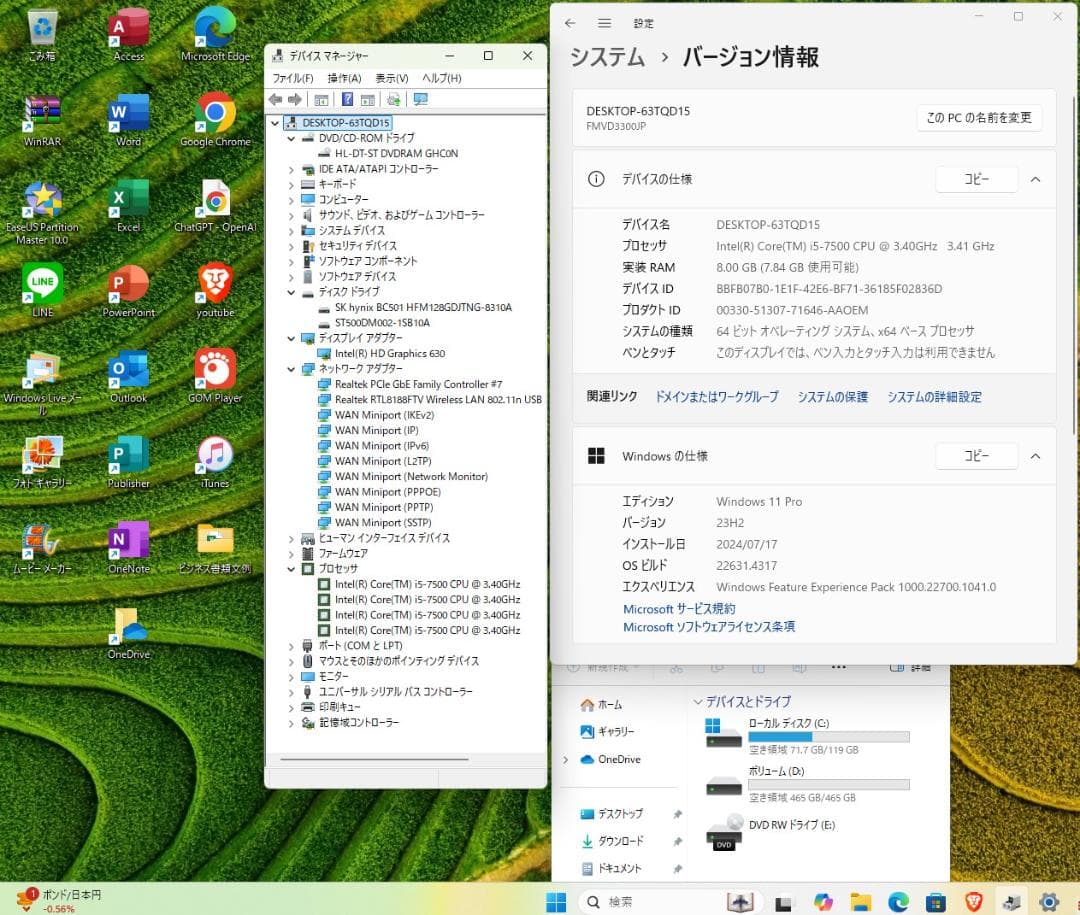Open properties via the Device Manager toolbar icon
The width and height of the screenshot is (1080, 915).
[320, 99]
